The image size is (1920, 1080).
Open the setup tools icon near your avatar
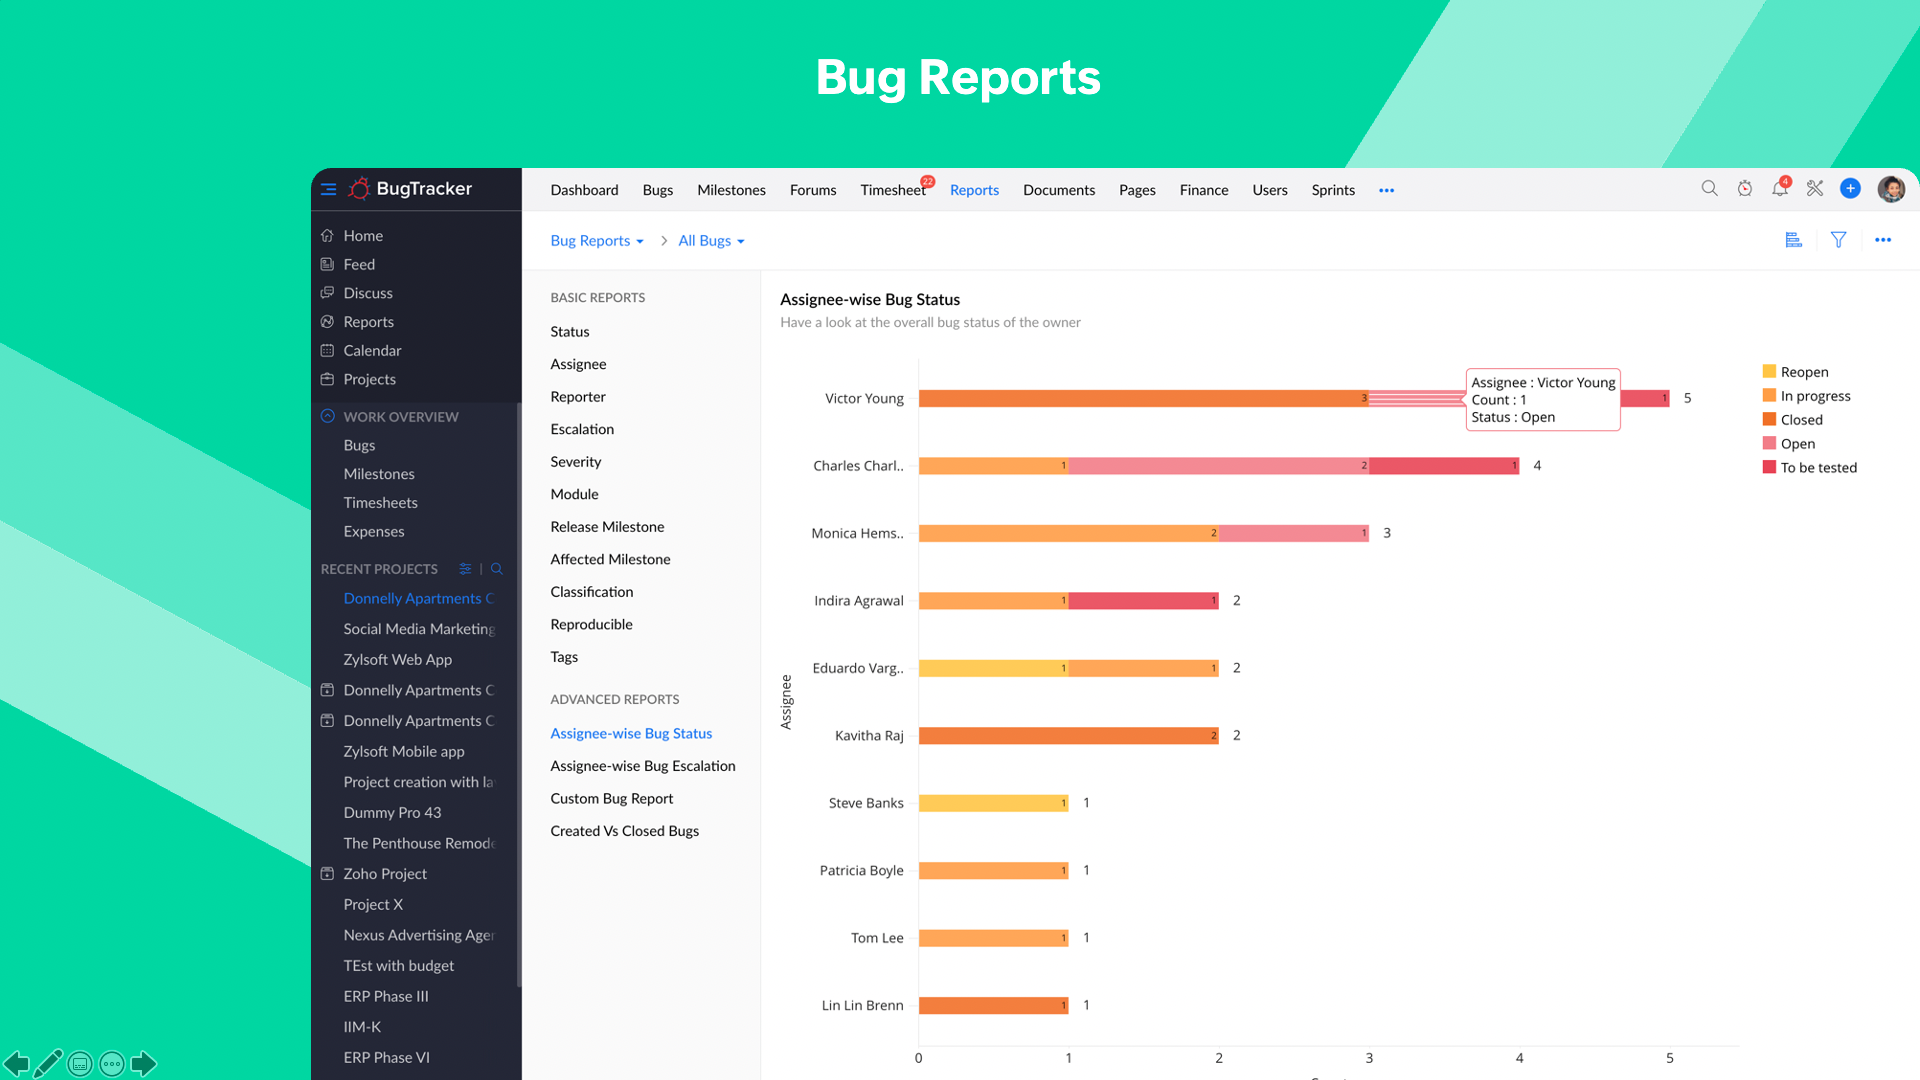(x=1815, y=188)
